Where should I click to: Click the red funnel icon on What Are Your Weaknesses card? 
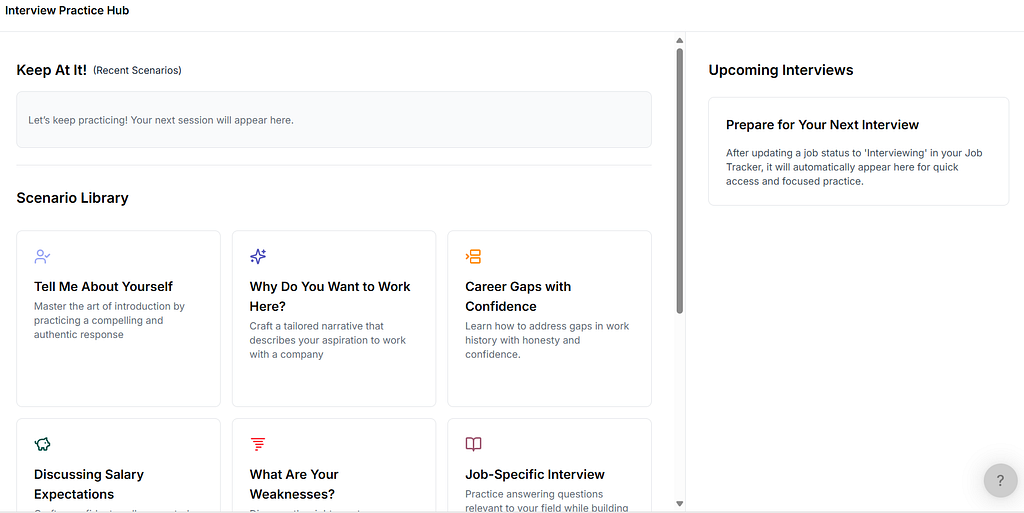pos(258,444)
